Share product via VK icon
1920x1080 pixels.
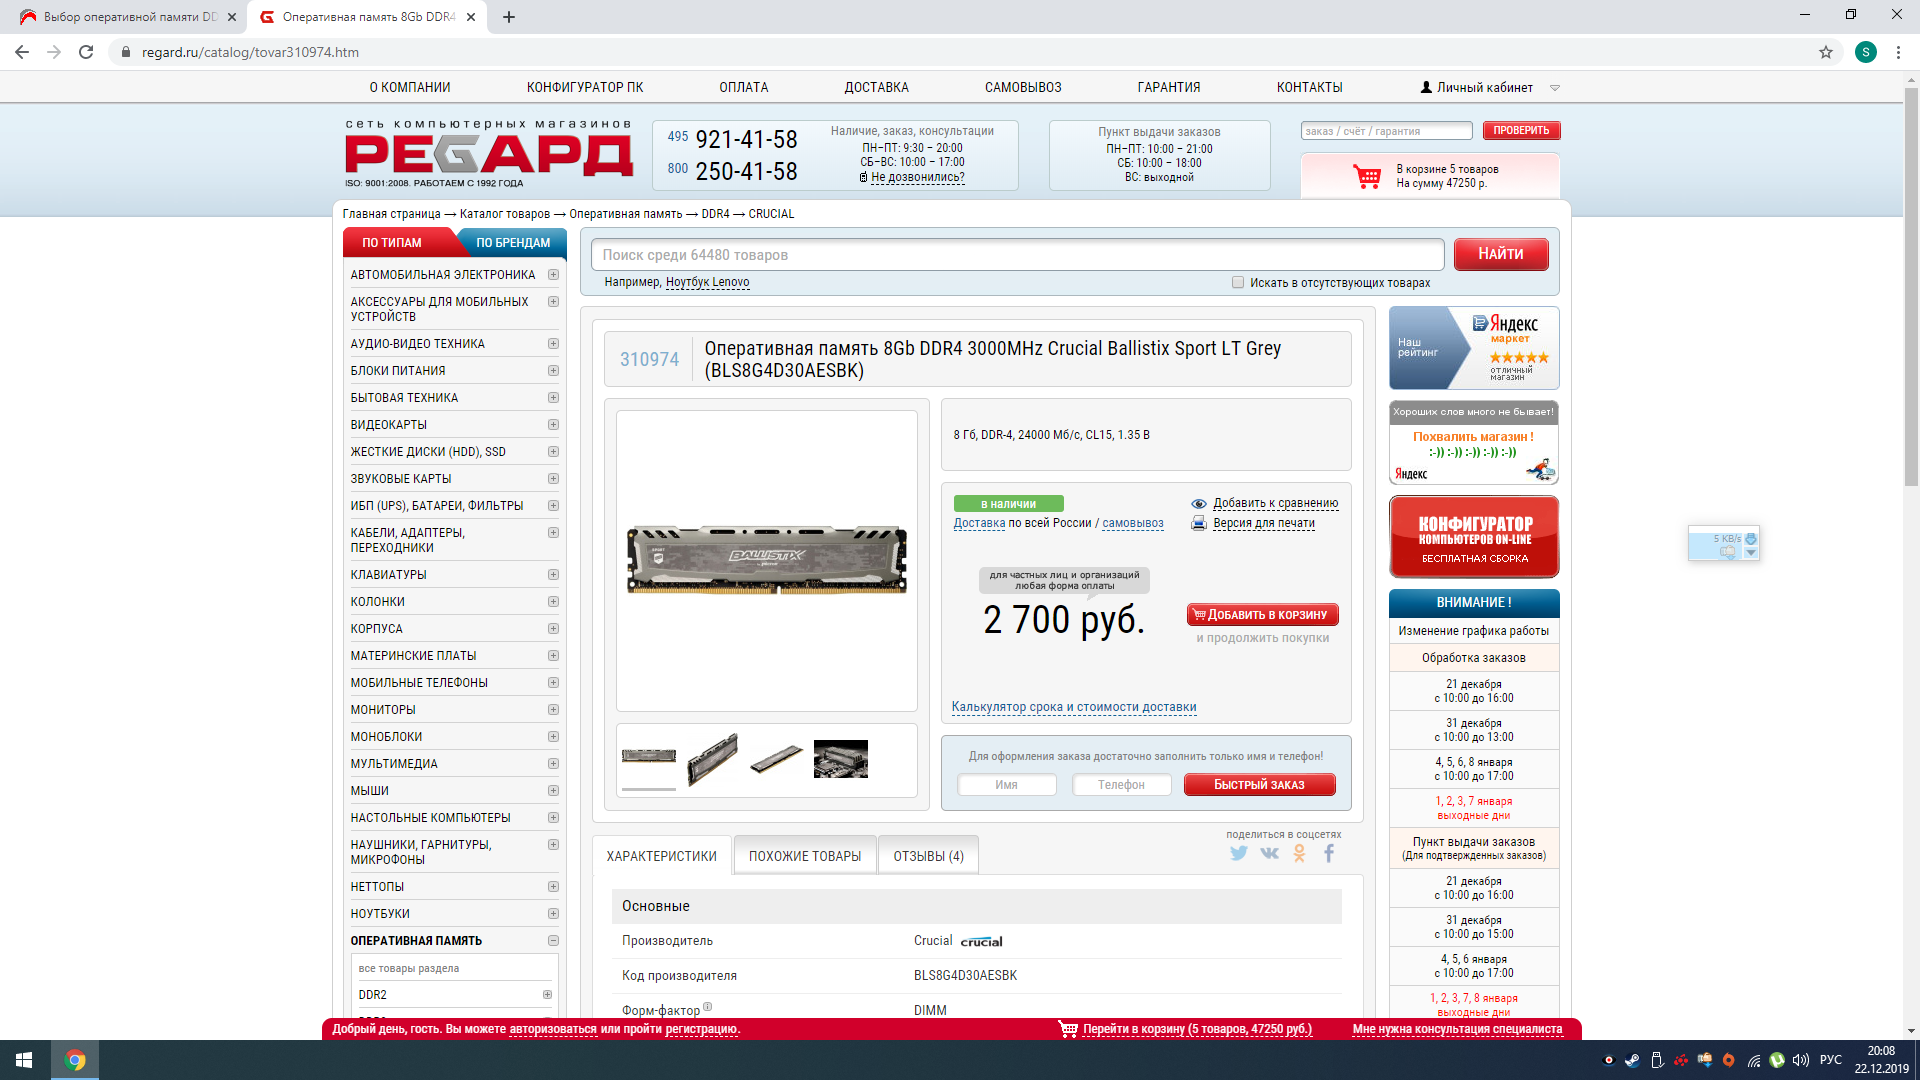[1269, 853]
